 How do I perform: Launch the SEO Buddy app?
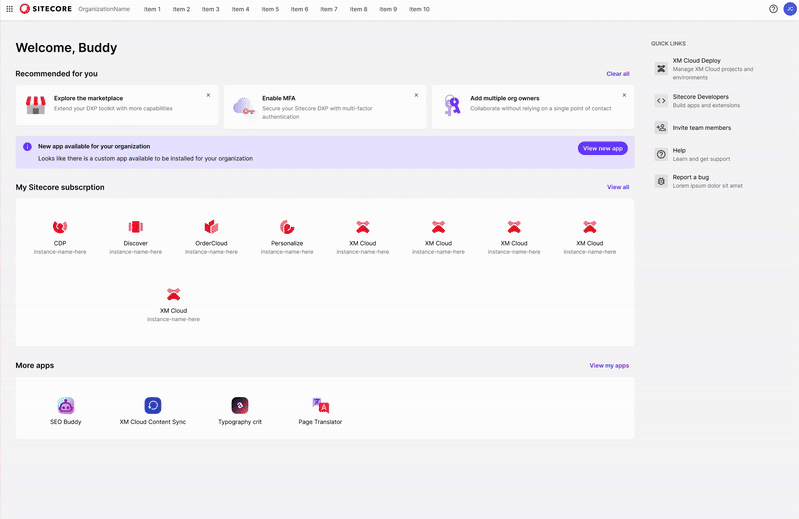pyautogui.click(x=66, y=406)
